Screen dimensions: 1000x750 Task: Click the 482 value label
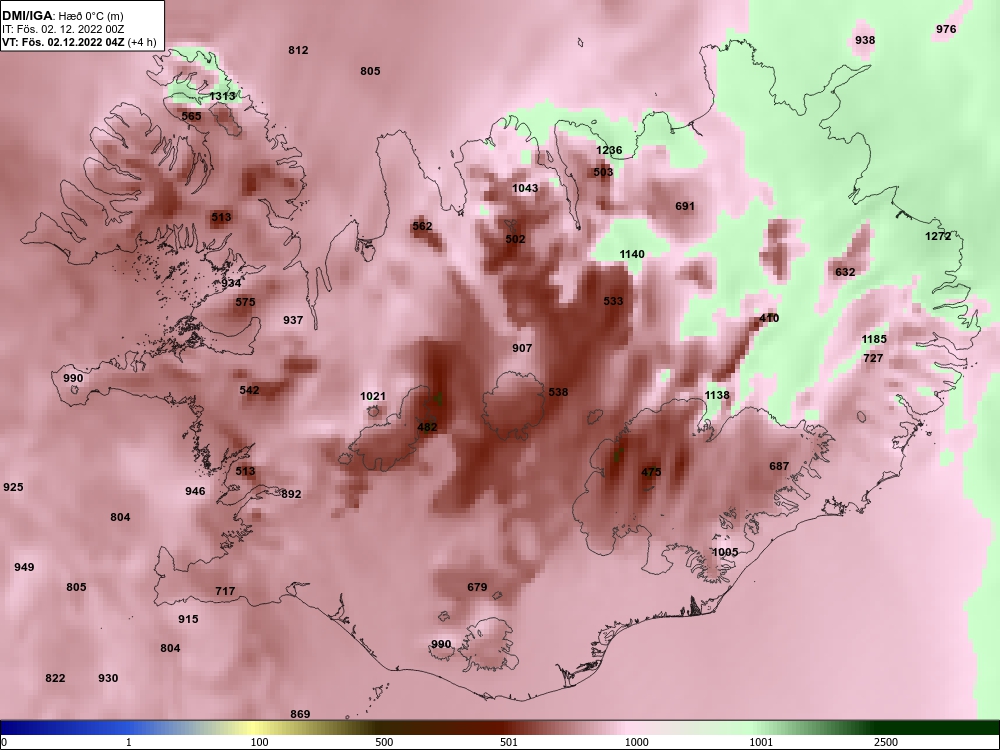click(427, 427)
